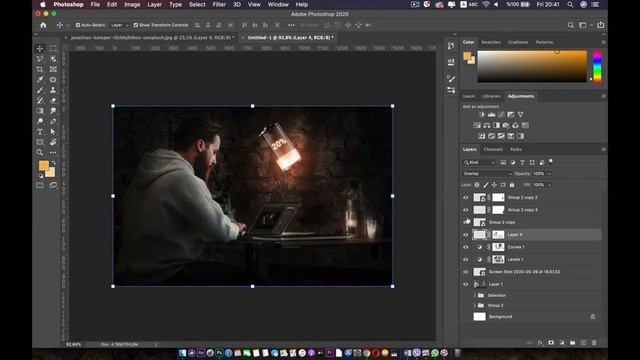
Task: Select the Move tool in the toolbox
Action: click(40, 48)
